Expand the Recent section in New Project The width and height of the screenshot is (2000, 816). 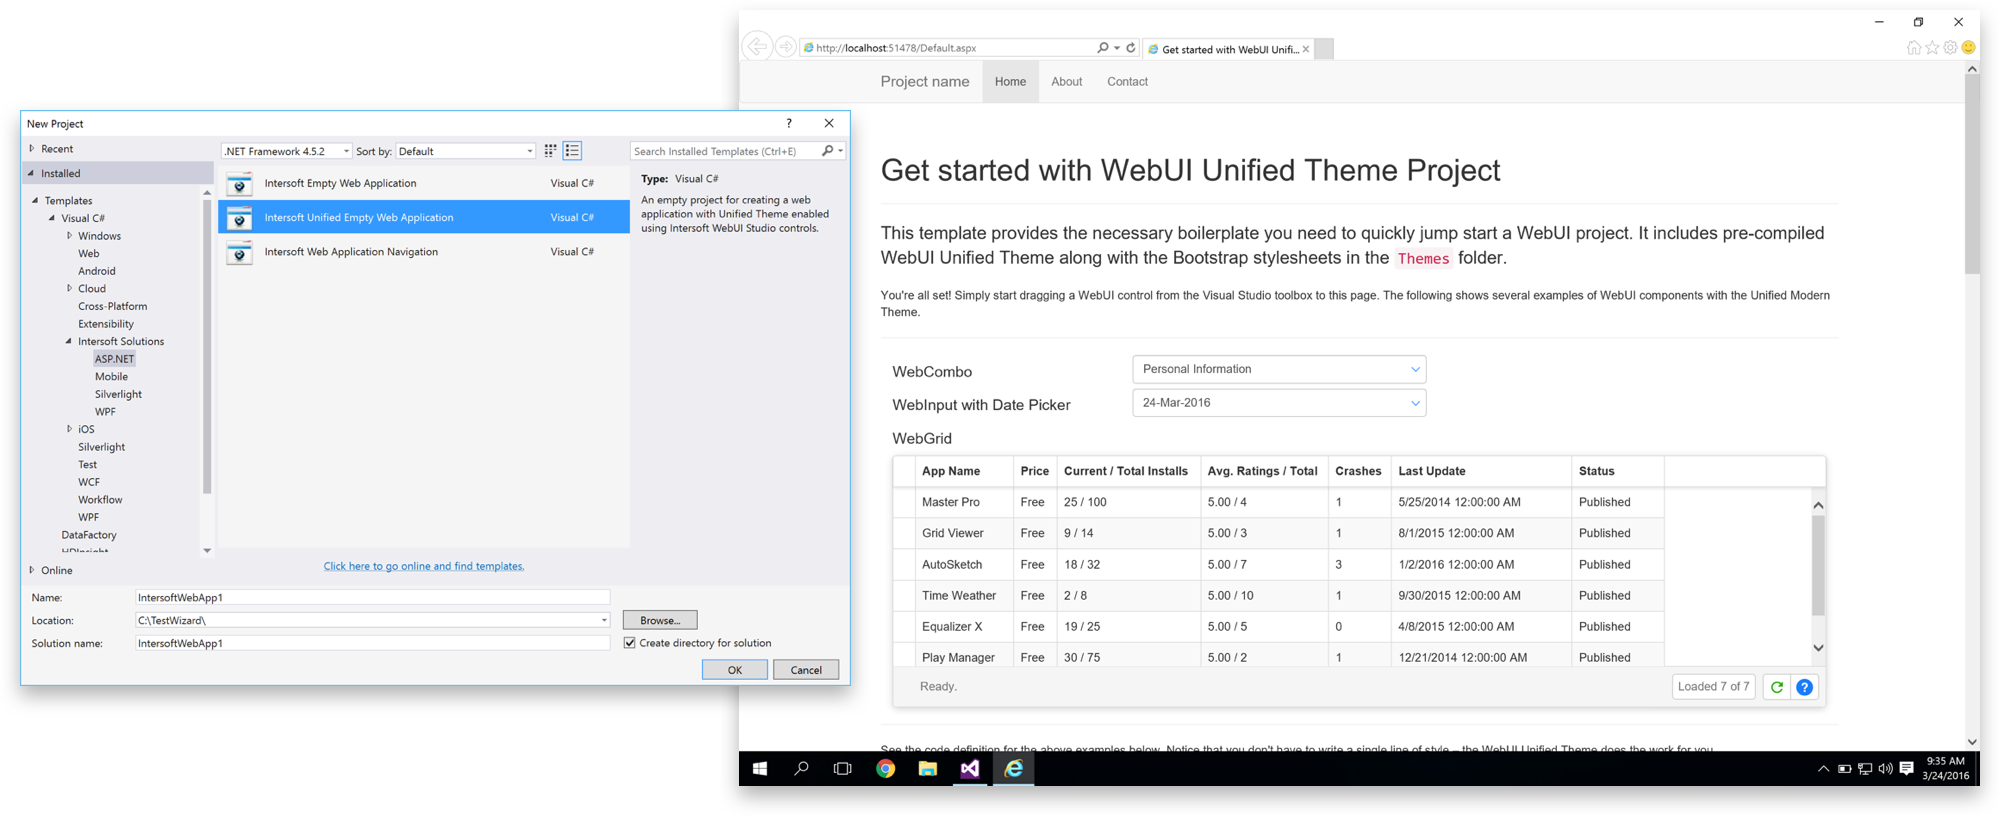pyautogui.click(x=32, y=149)
